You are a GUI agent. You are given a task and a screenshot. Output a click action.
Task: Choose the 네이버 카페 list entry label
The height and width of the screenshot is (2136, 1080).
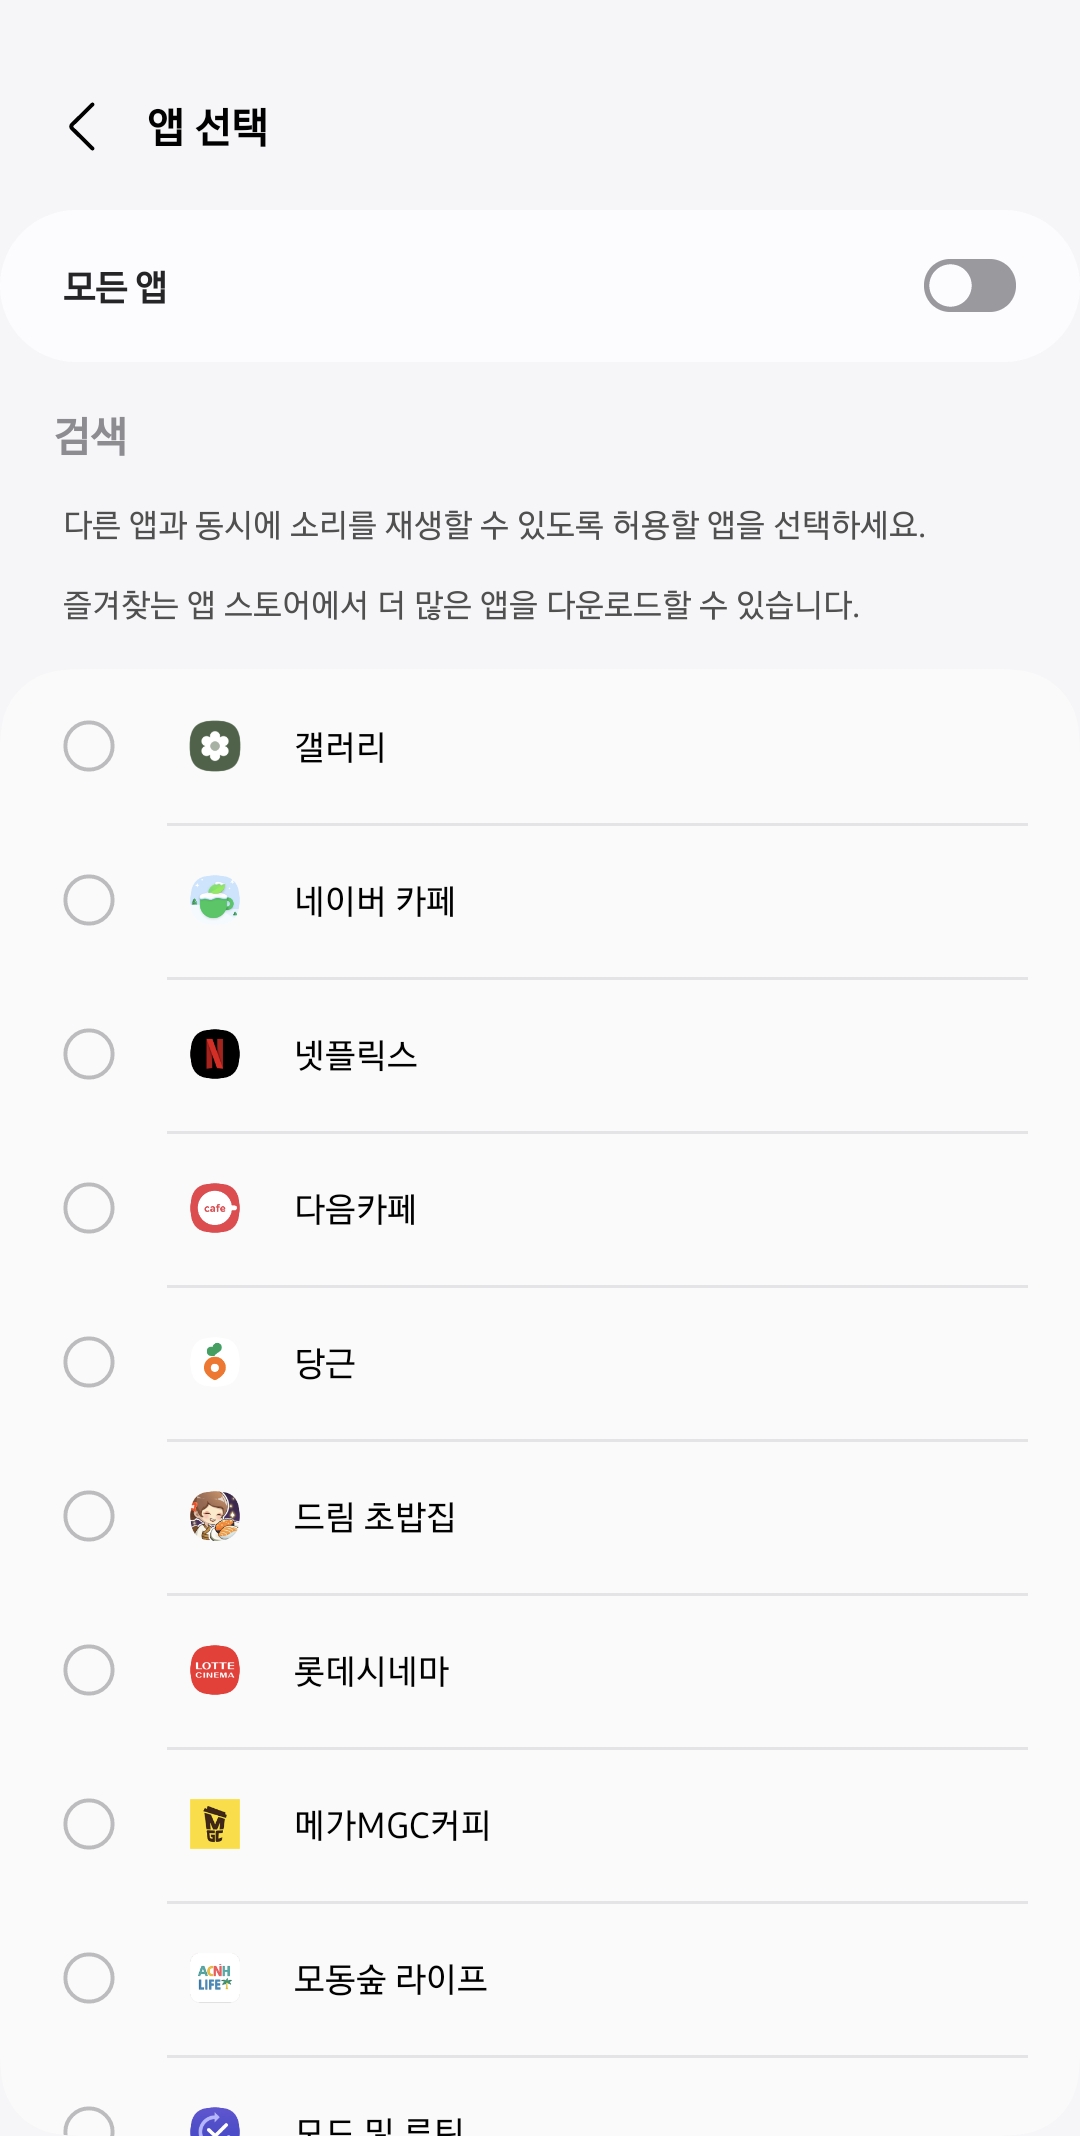click(375, 901)
